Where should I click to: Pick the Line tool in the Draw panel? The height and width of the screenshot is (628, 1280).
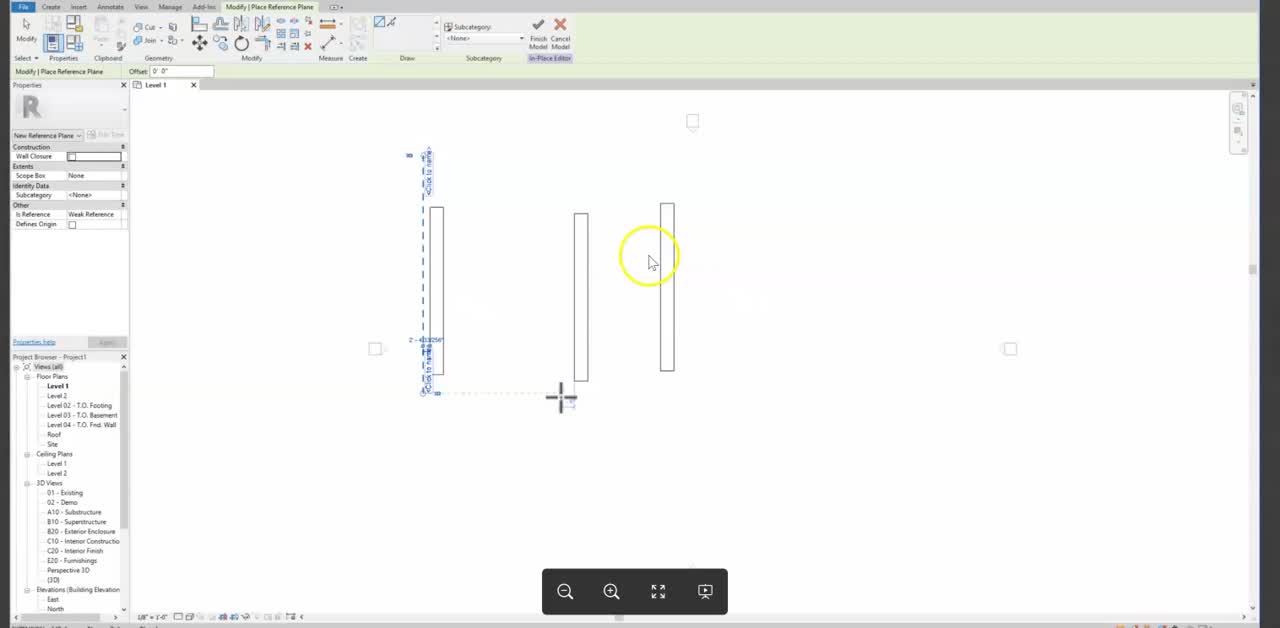pyautogui.click(x=379, y=23)
